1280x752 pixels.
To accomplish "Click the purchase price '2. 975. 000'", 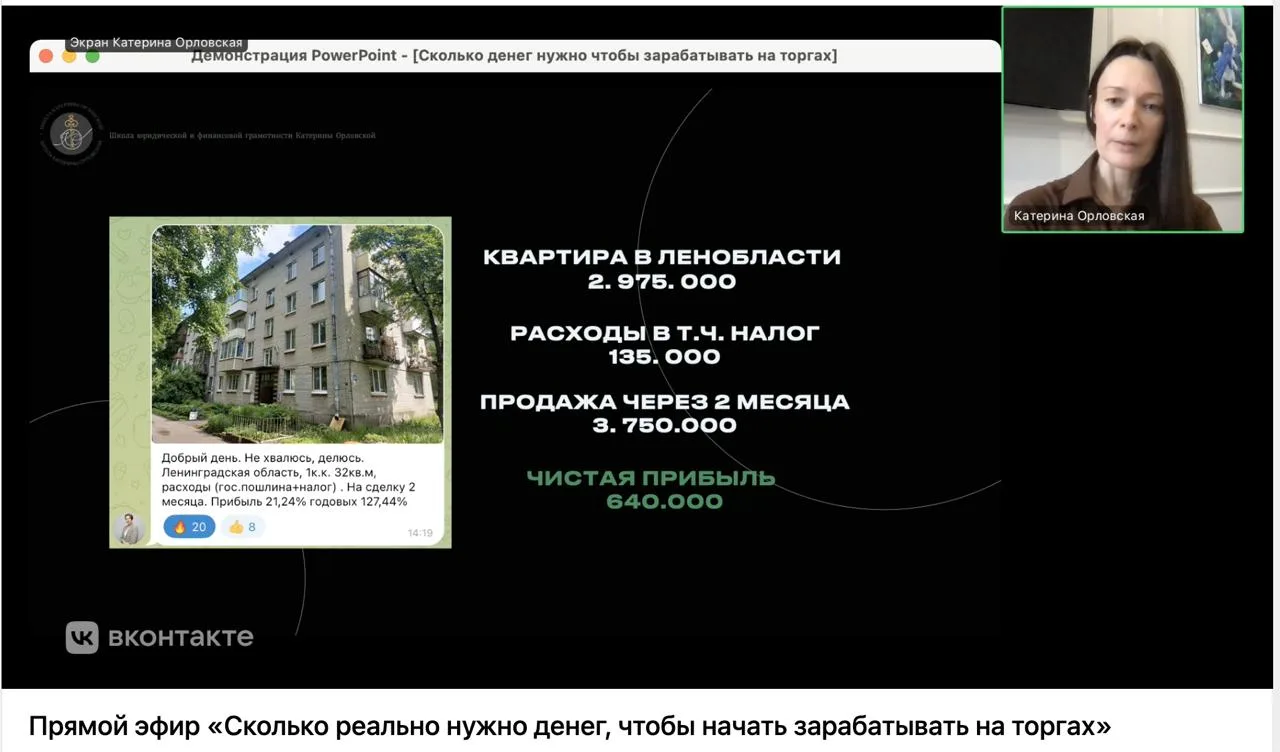I will pyautogui.click(x=662, y=282).
